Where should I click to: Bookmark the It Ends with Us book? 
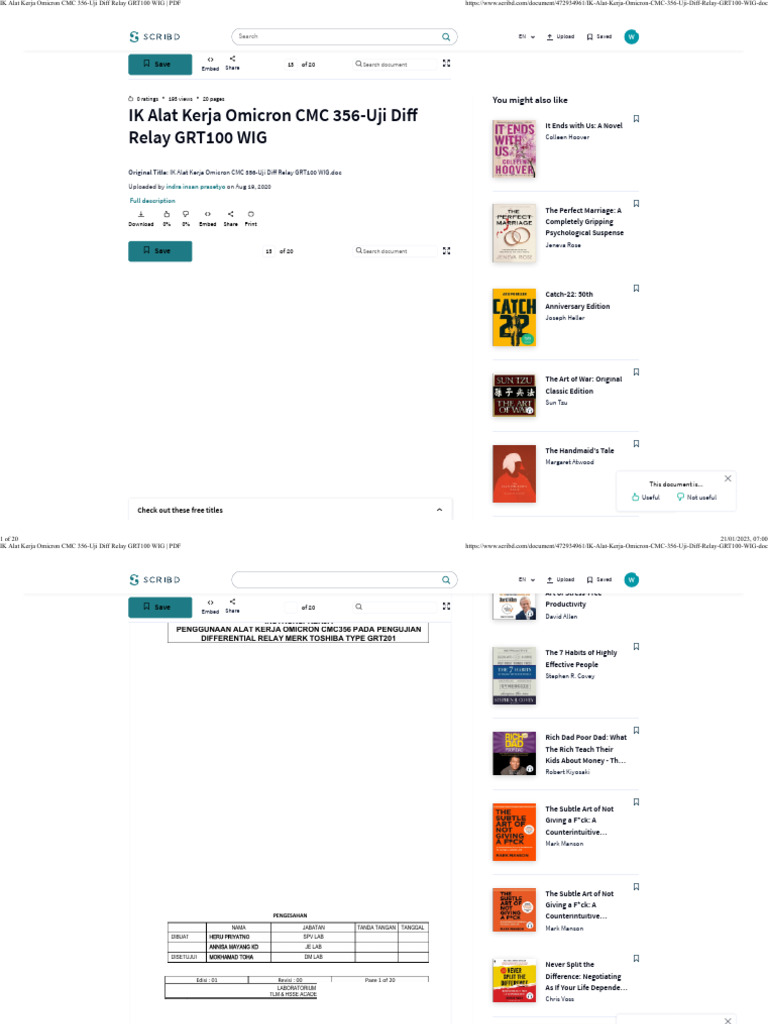pyautogui.click(x=636, y=119)
